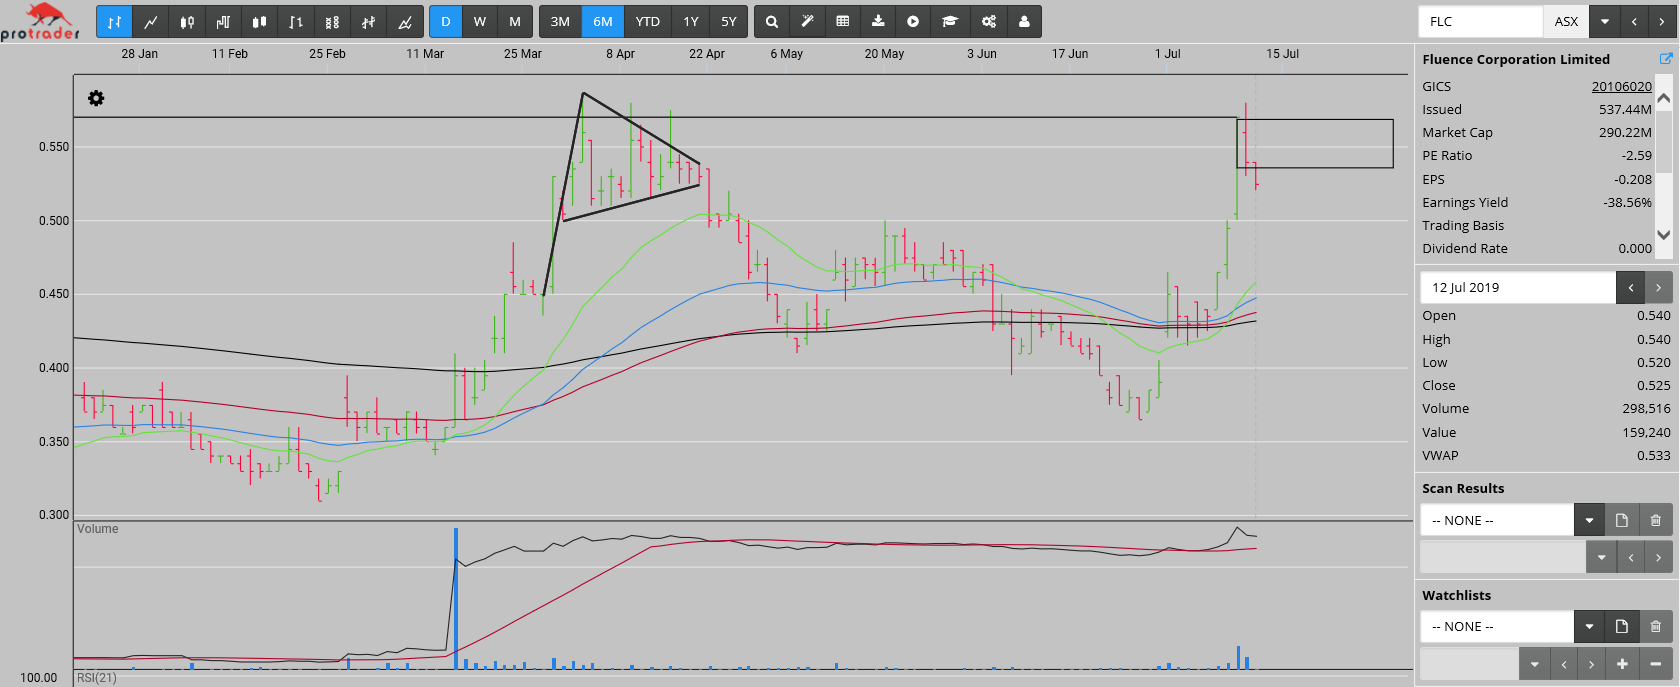Select the area line chart icon
1680x687 pixels.
(x=405, y=22)
